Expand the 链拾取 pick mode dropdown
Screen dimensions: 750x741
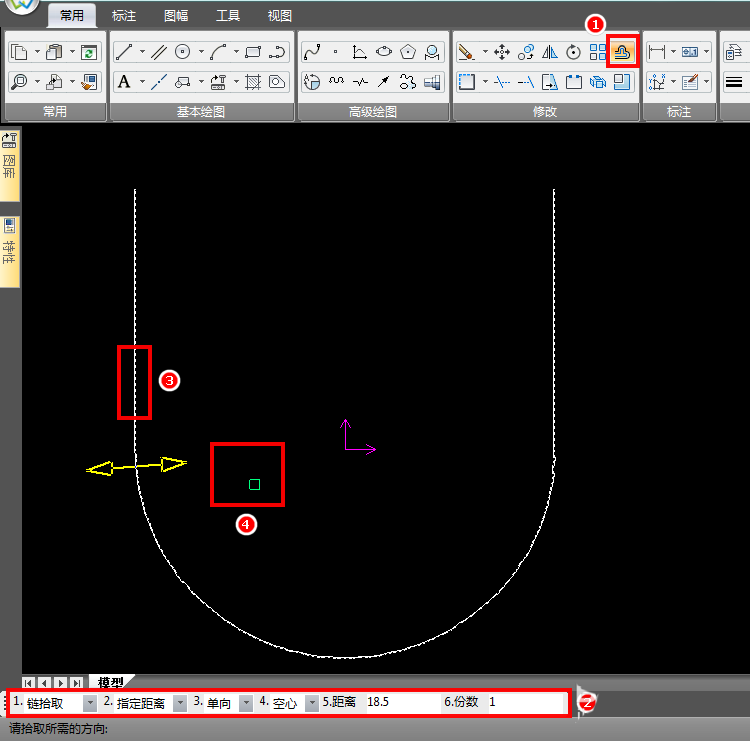[x=89, y=703]
